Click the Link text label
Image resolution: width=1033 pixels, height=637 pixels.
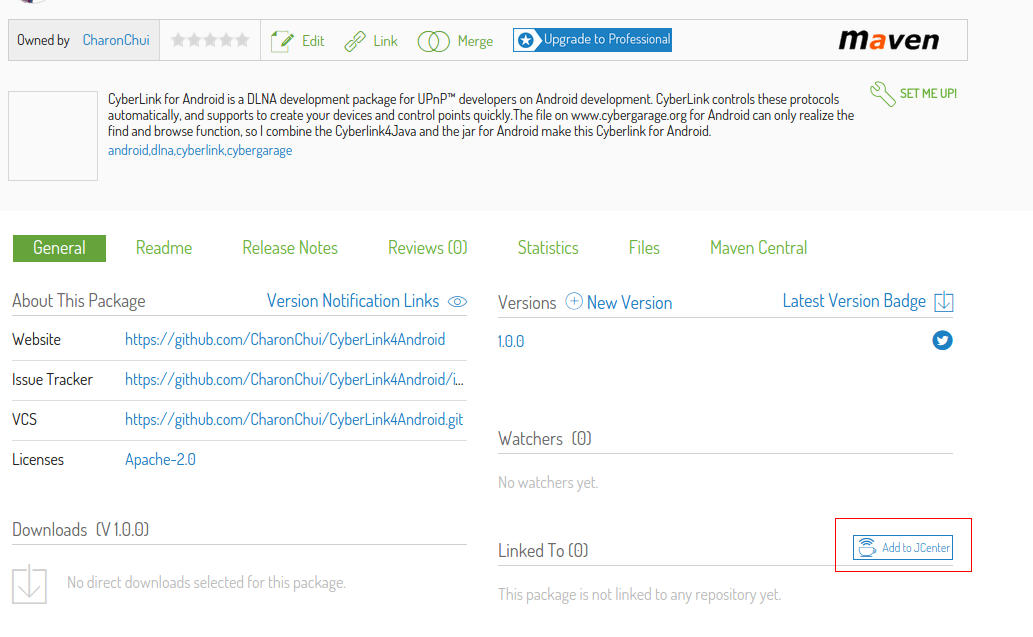[x=385, y=41]
